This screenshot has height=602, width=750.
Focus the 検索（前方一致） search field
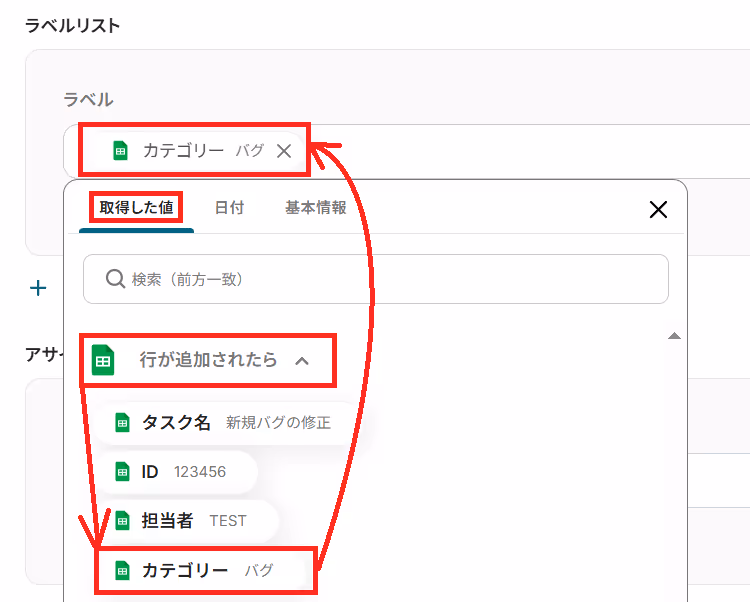point(376,279)
